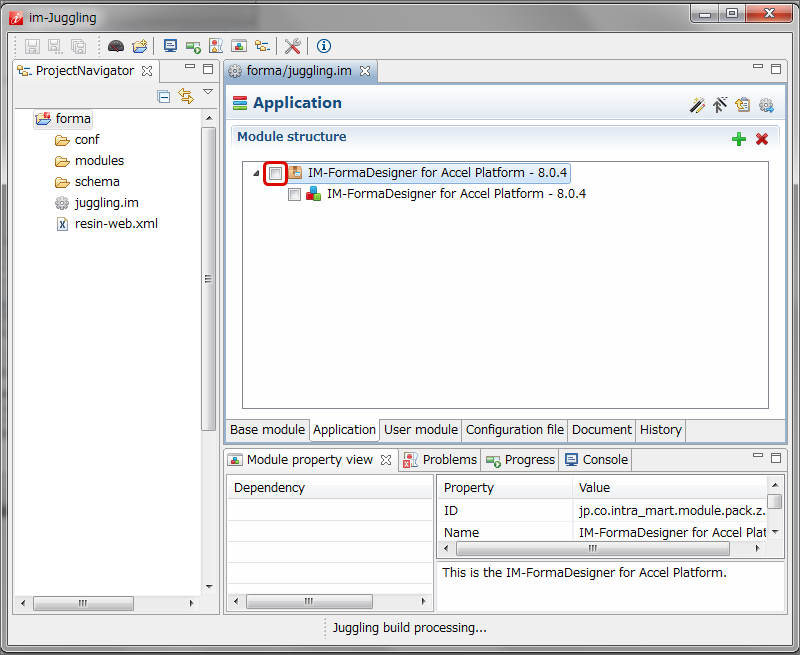Open the Progress tab
This screenshot has width=800, height=655.
[x=520, y=460]
